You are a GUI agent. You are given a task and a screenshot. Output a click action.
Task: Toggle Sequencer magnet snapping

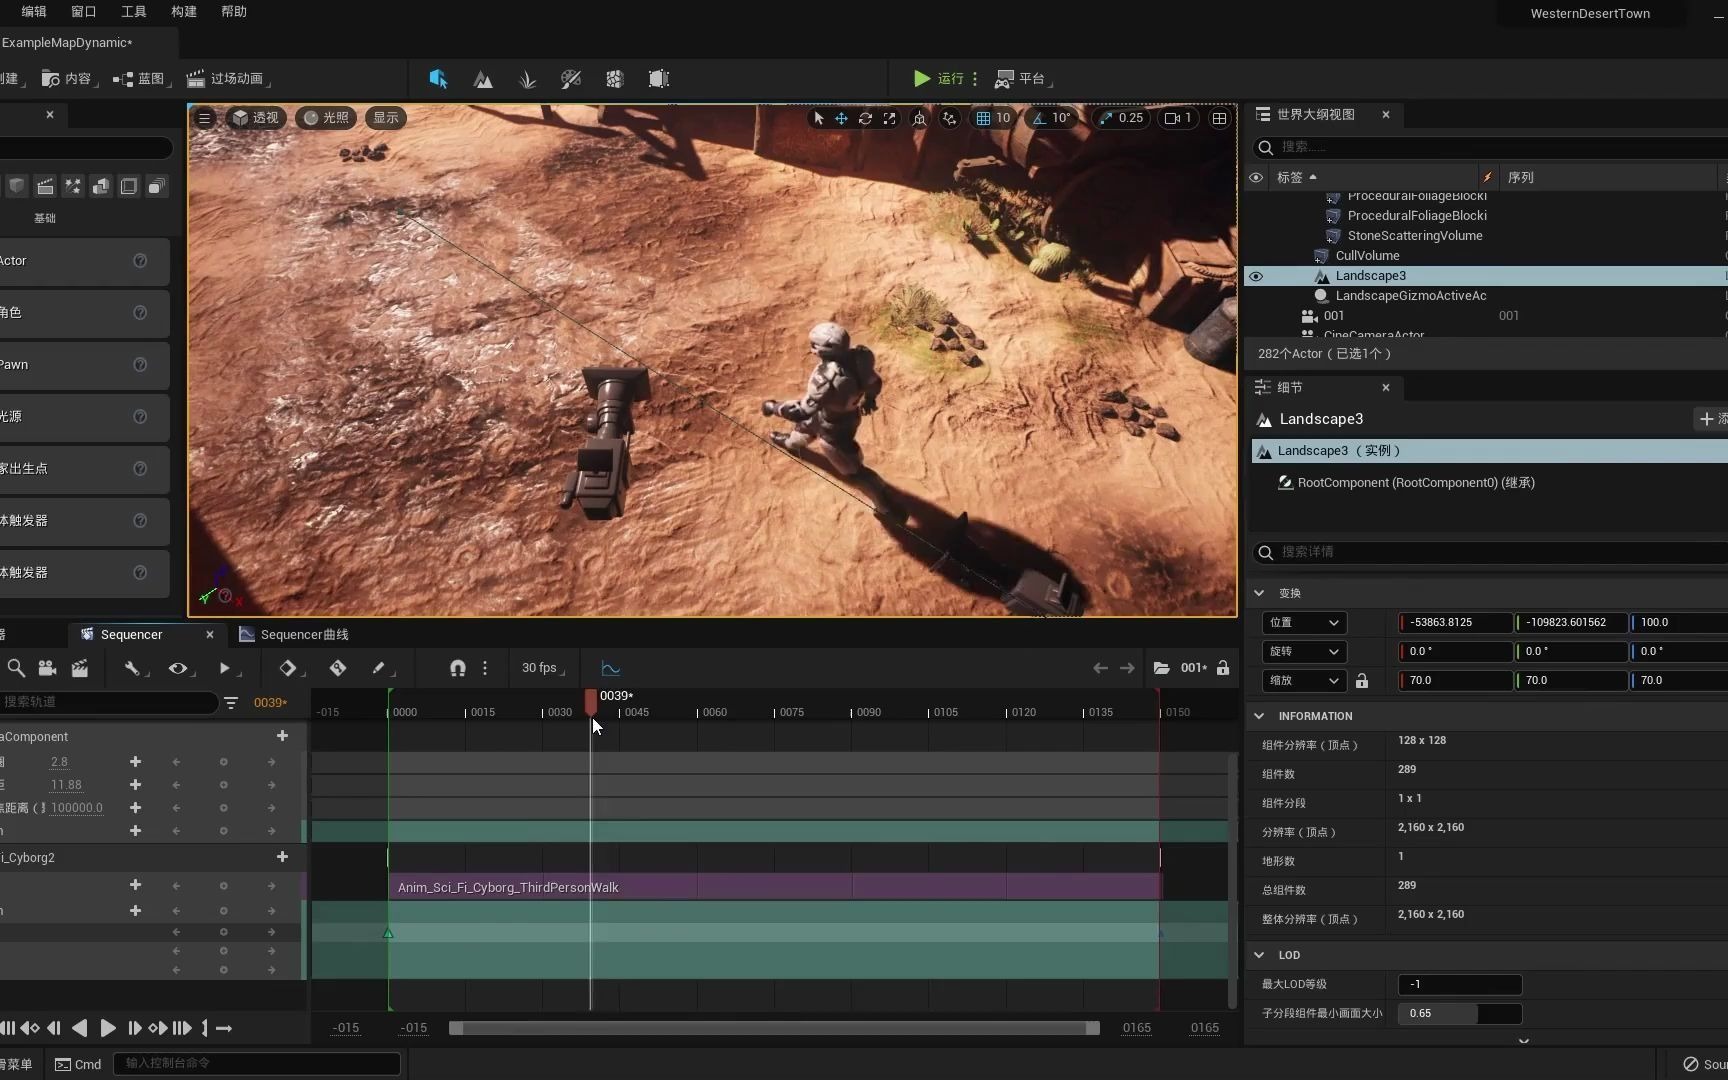click(457, 668)
